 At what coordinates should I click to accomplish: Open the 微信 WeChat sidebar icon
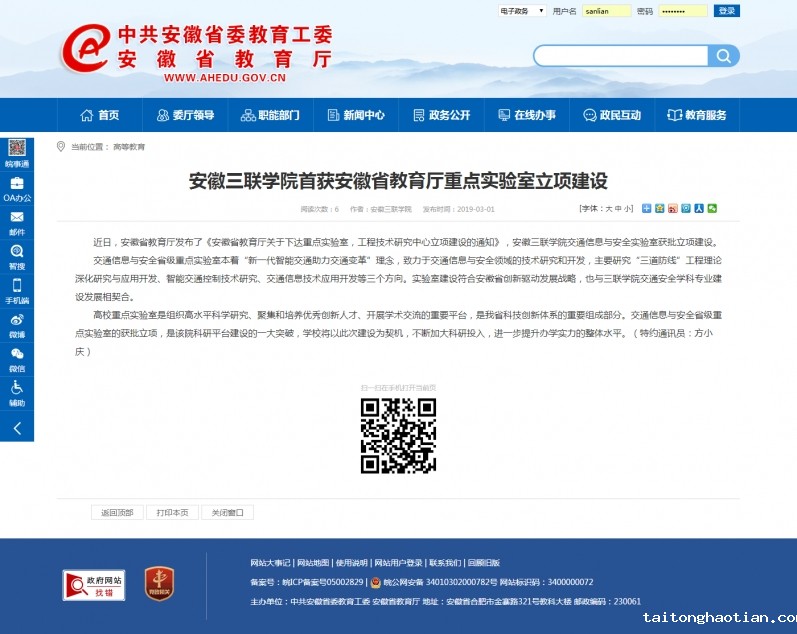(17, 358)
